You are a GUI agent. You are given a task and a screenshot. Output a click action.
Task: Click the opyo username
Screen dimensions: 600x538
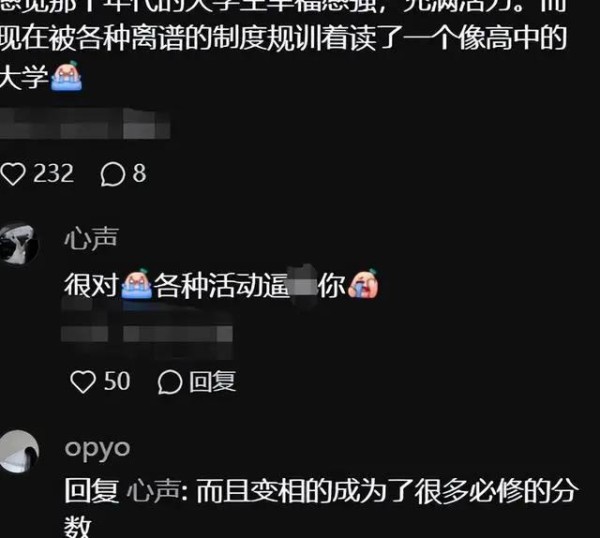click(x=97, y=450)
